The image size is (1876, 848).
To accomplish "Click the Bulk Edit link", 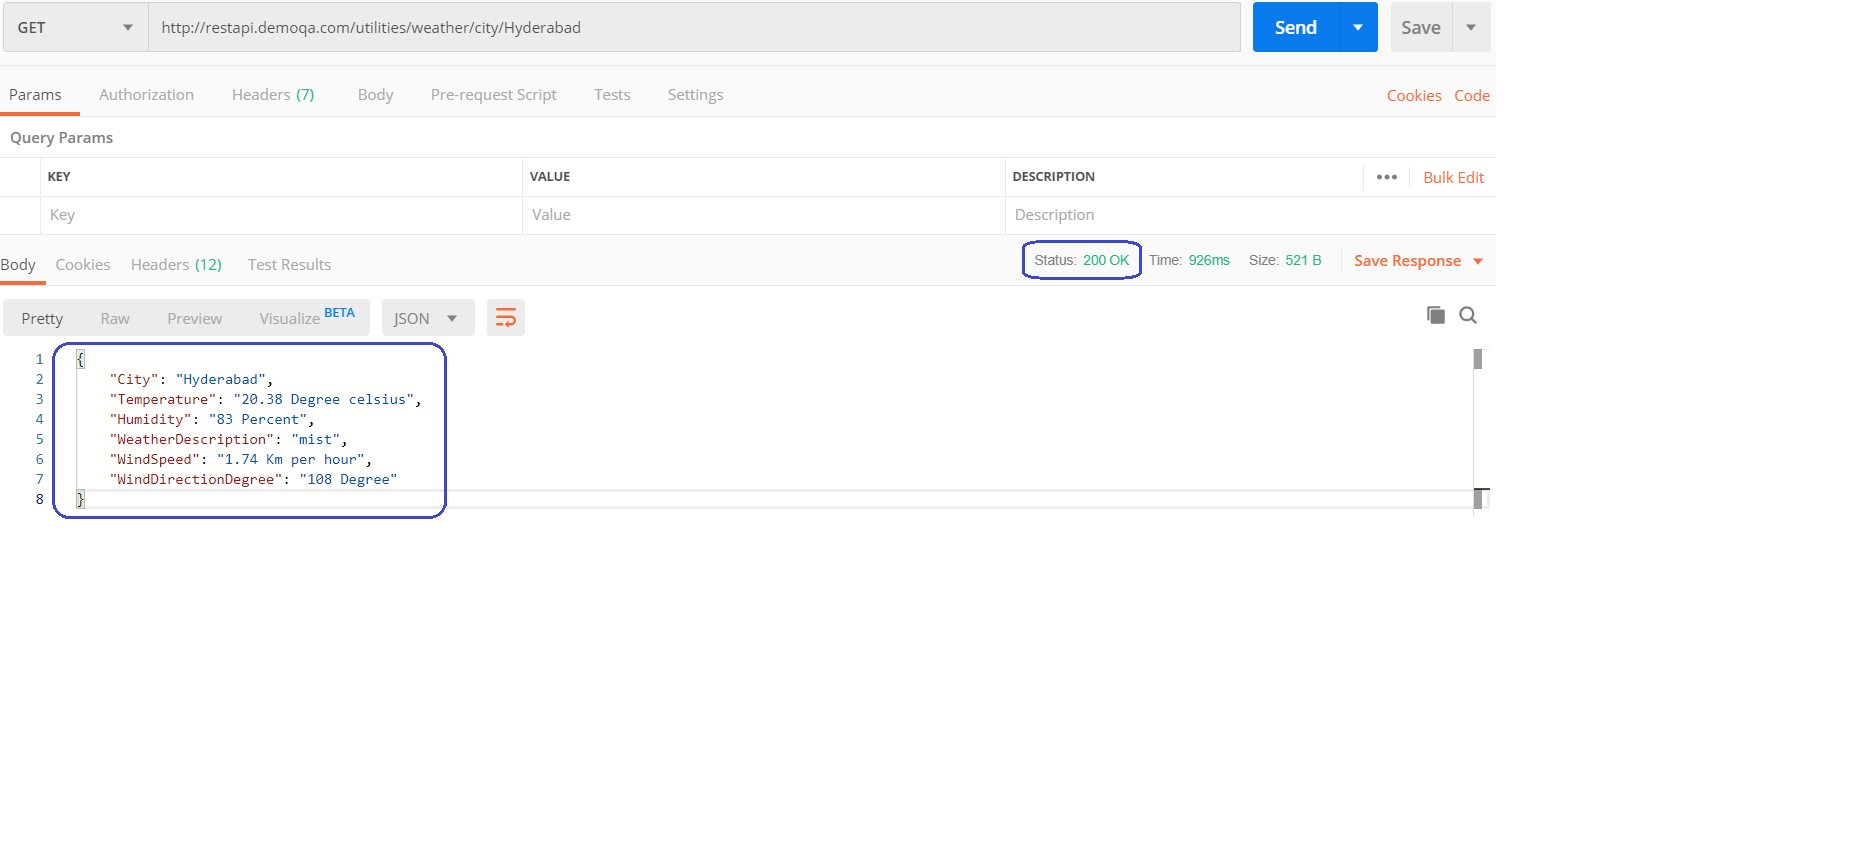I will (x=1453, y=178).
